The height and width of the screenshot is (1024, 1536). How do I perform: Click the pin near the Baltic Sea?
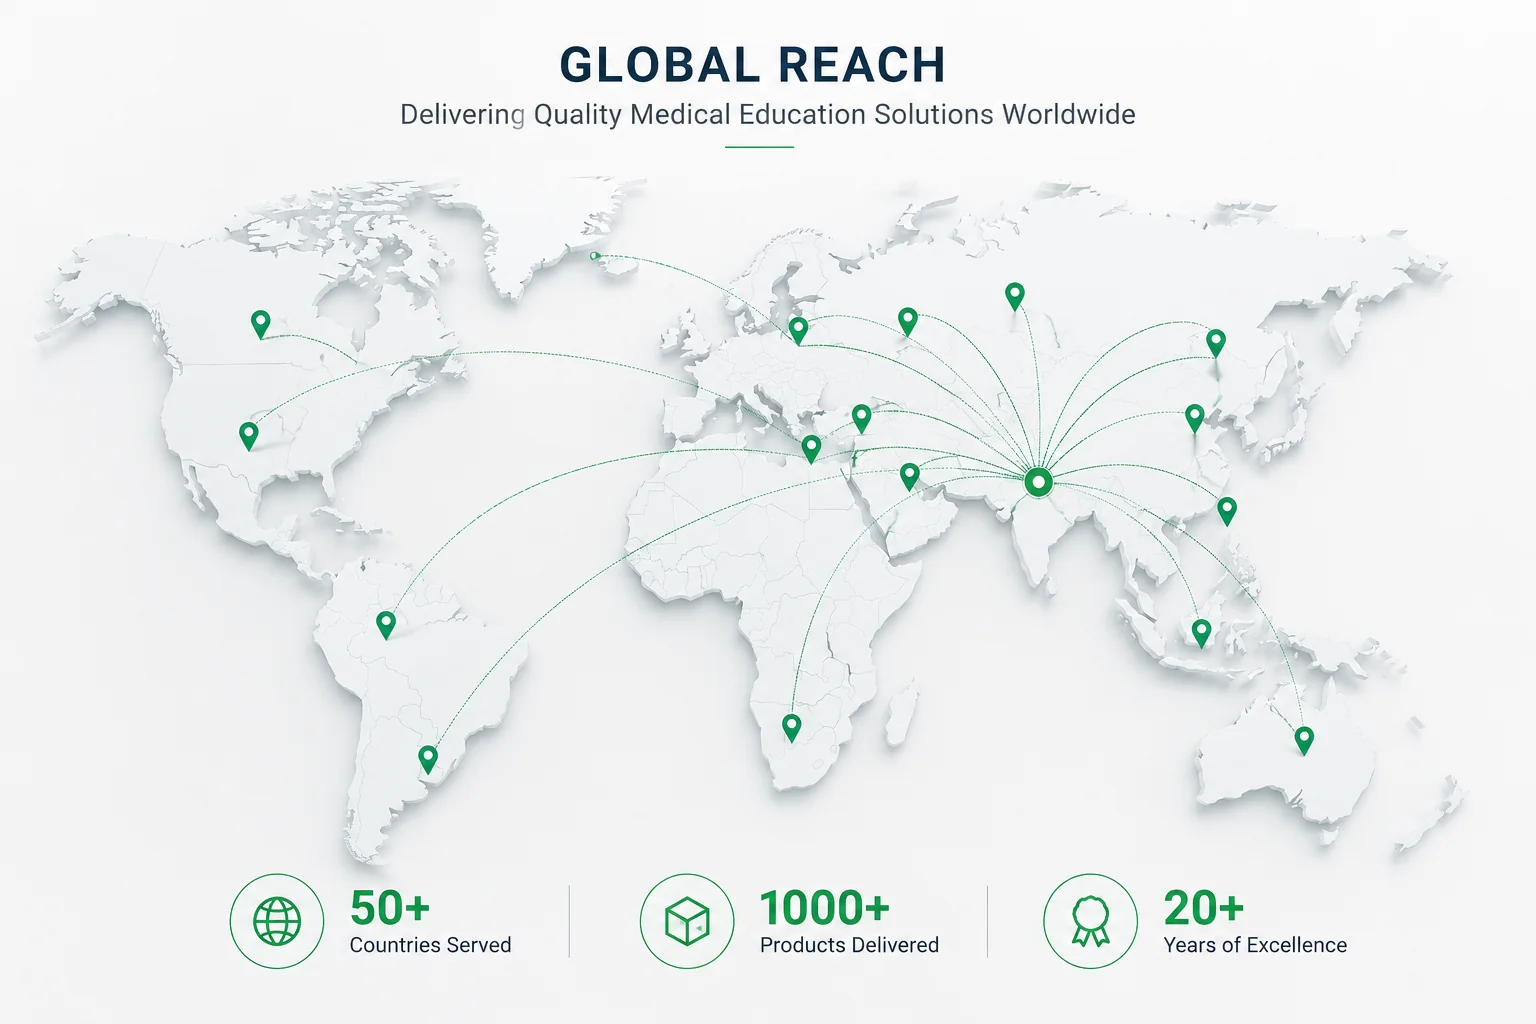pyautogui.click(x=798, y=330)
